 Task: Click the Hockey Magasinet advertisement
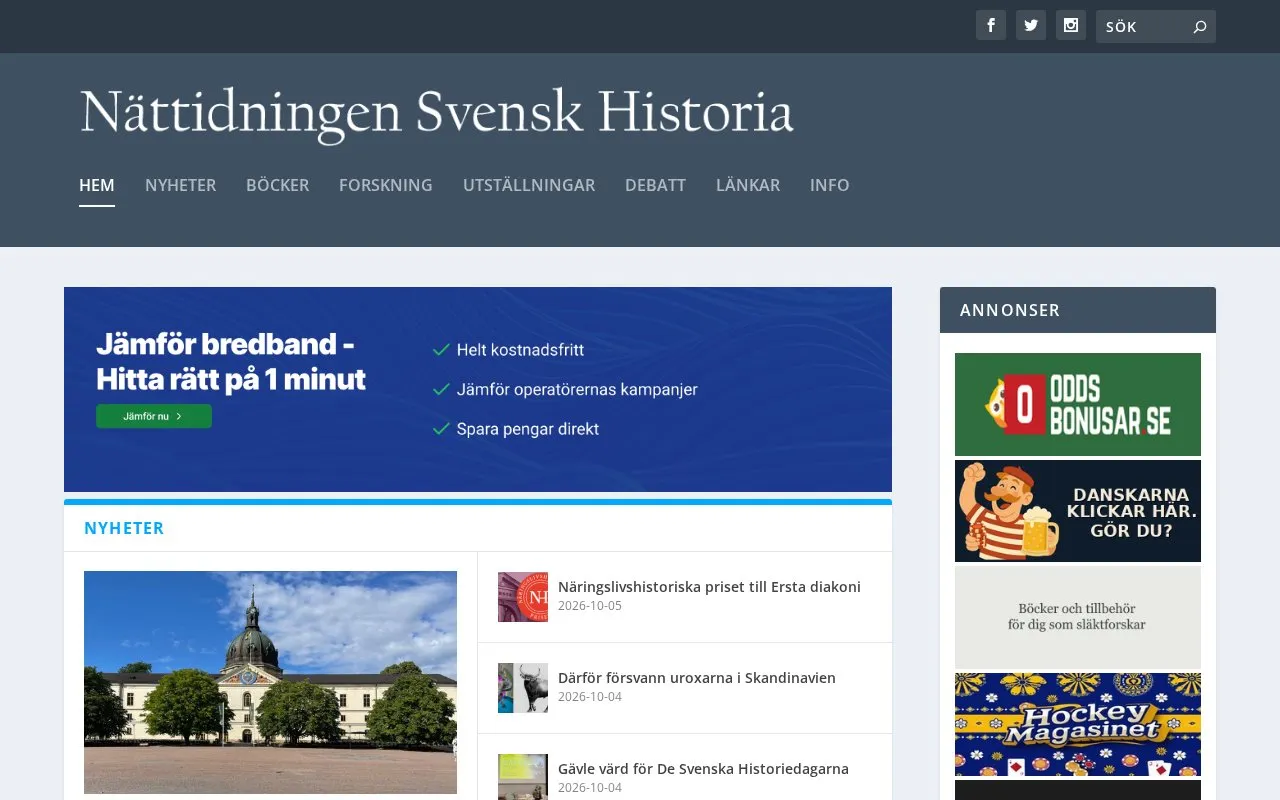[x=1078, y=725]
